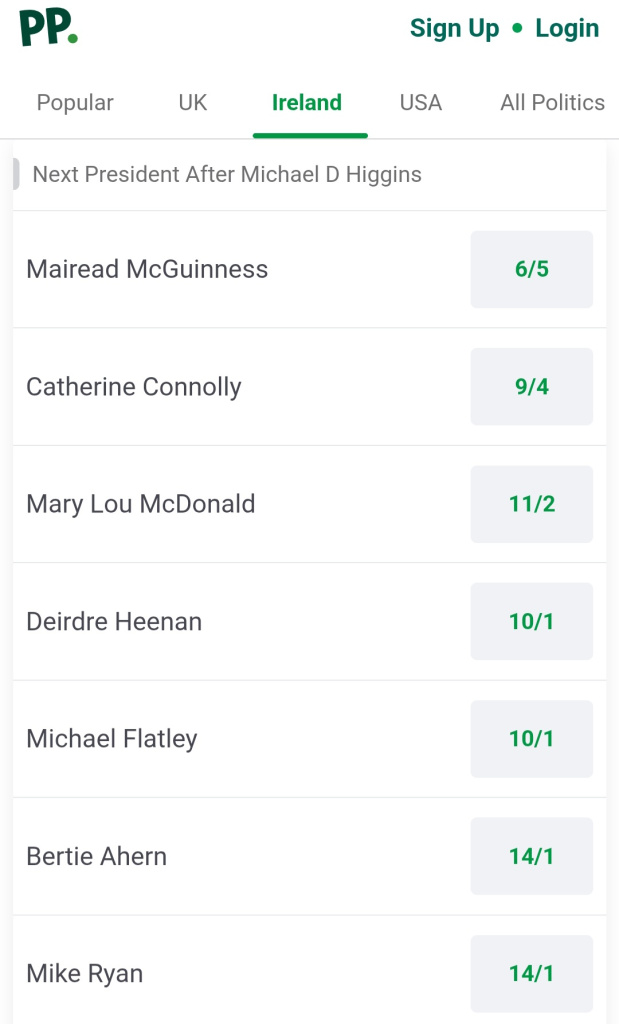Image resolution: width=619 pixels, height=1024 pixels.
Task: Select Bertie Ahern 14/1 odds button
Action: click(532, 856)
